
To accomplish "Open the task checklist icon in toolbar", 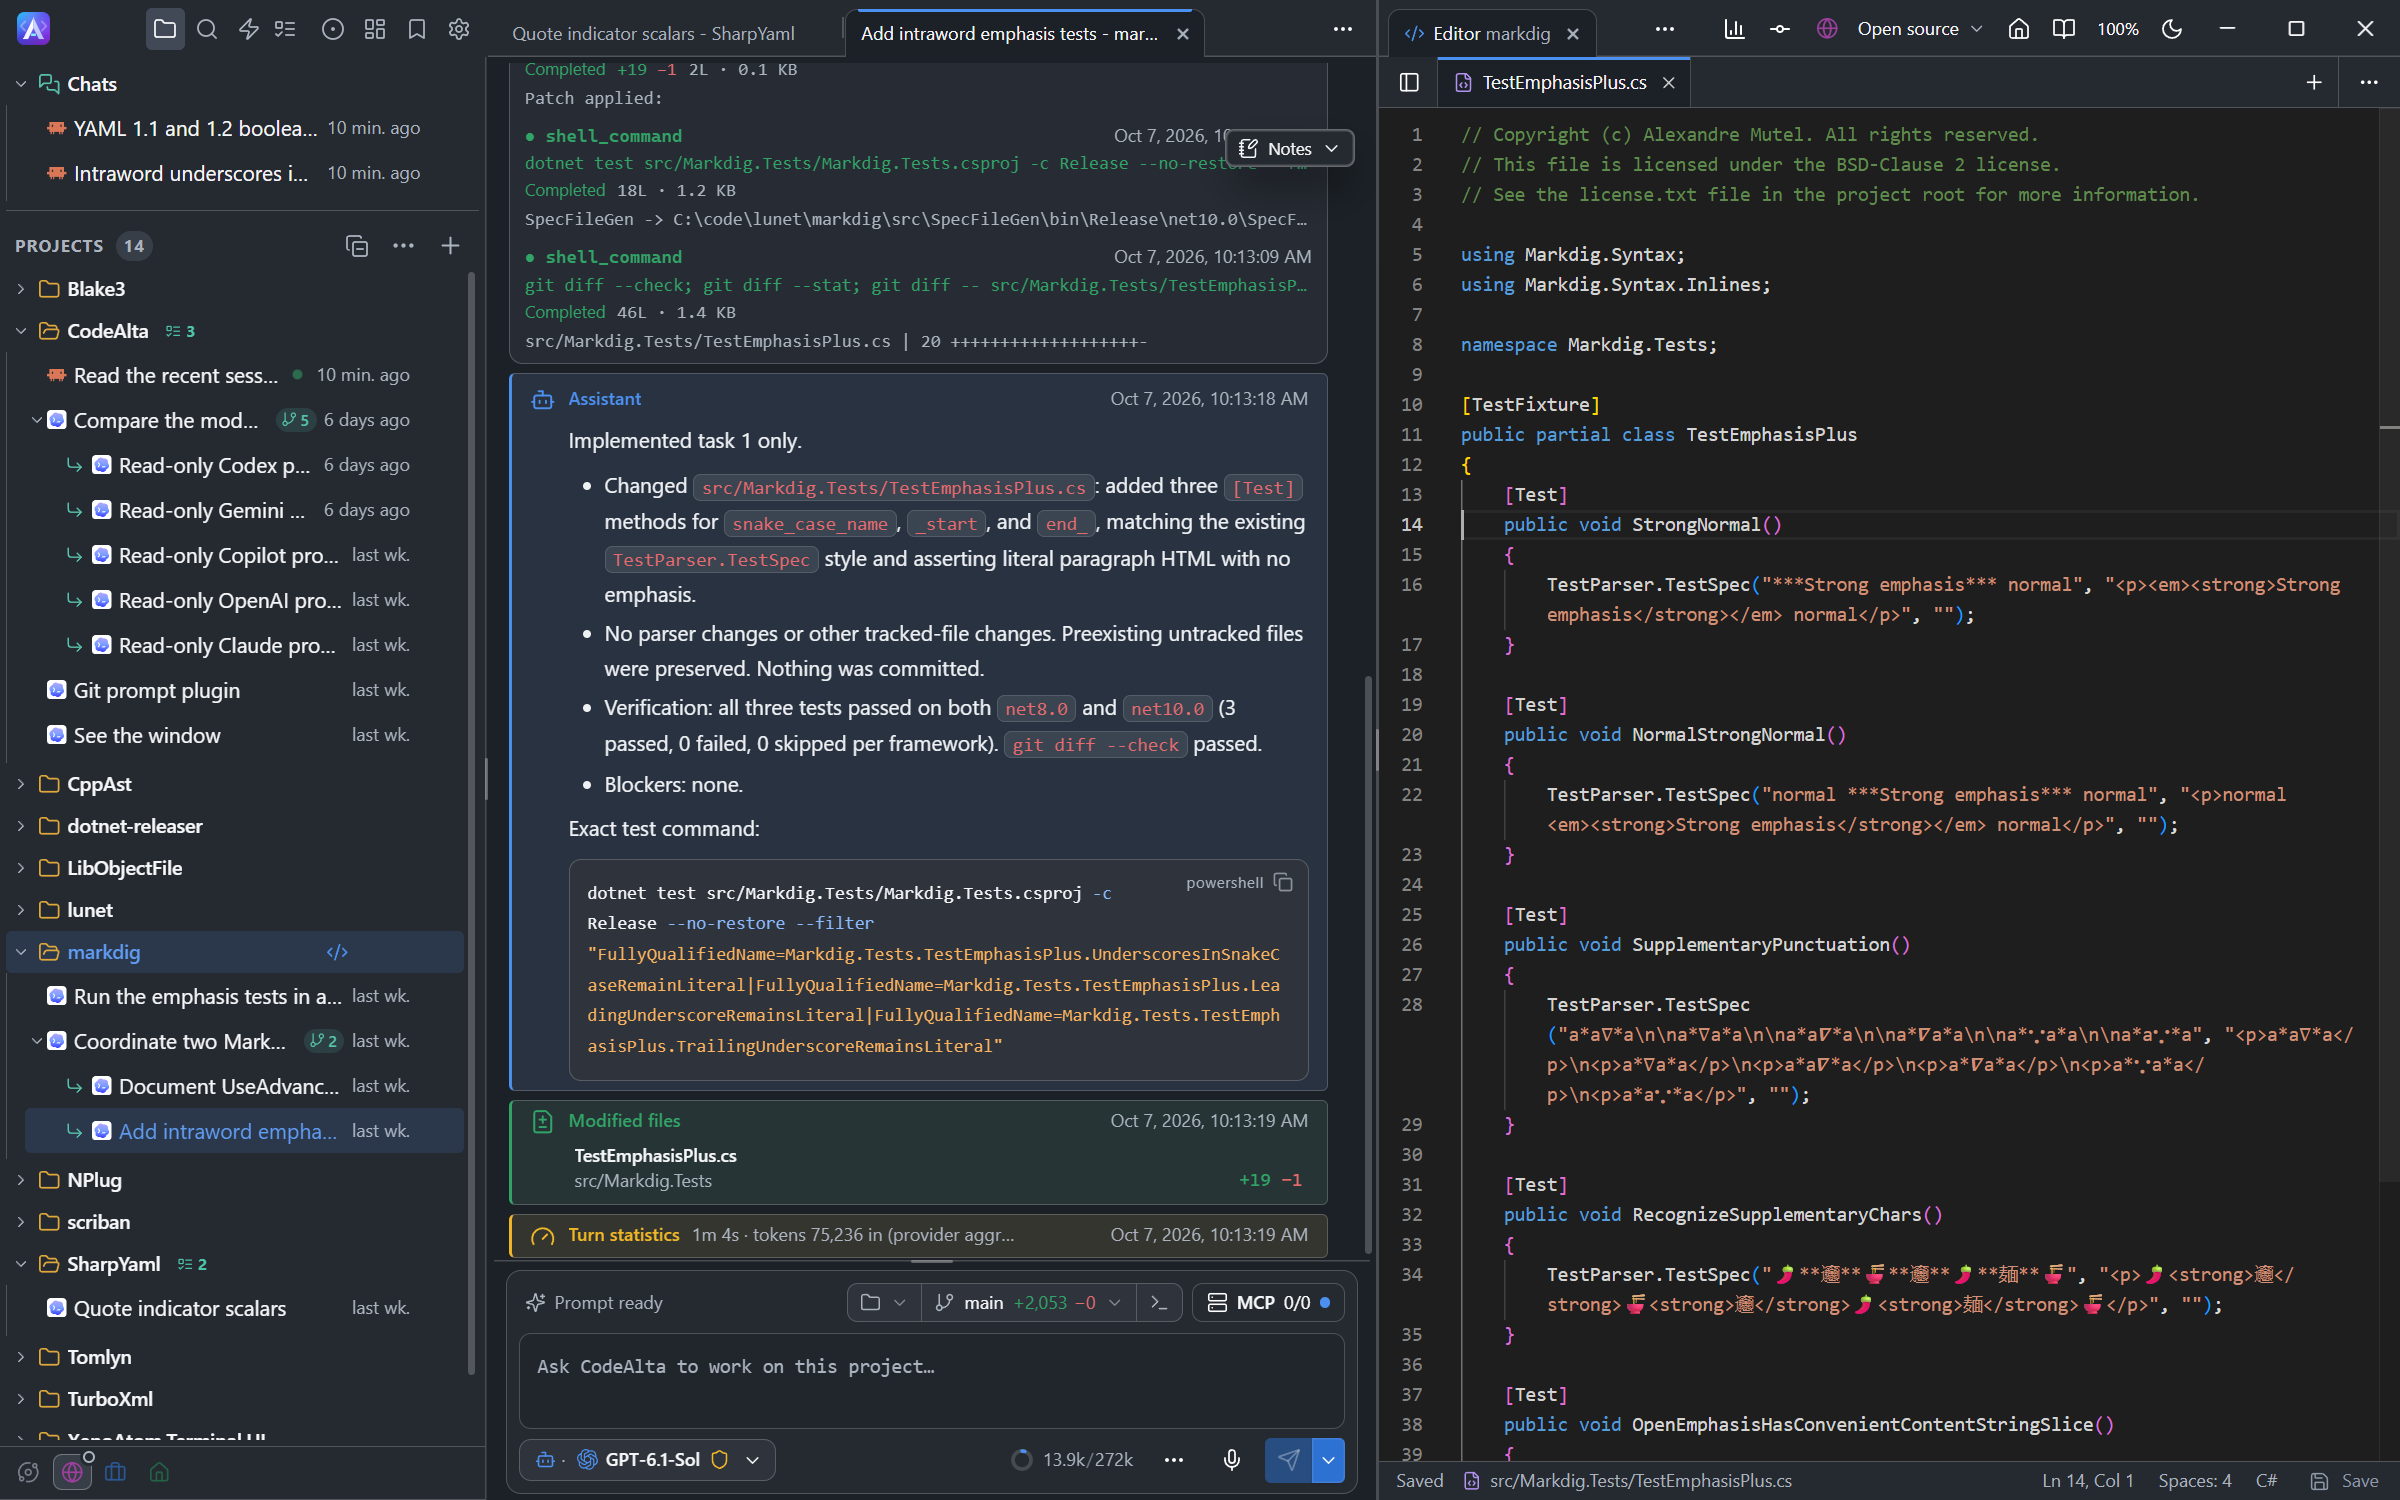I will click(x=286, y=29).
